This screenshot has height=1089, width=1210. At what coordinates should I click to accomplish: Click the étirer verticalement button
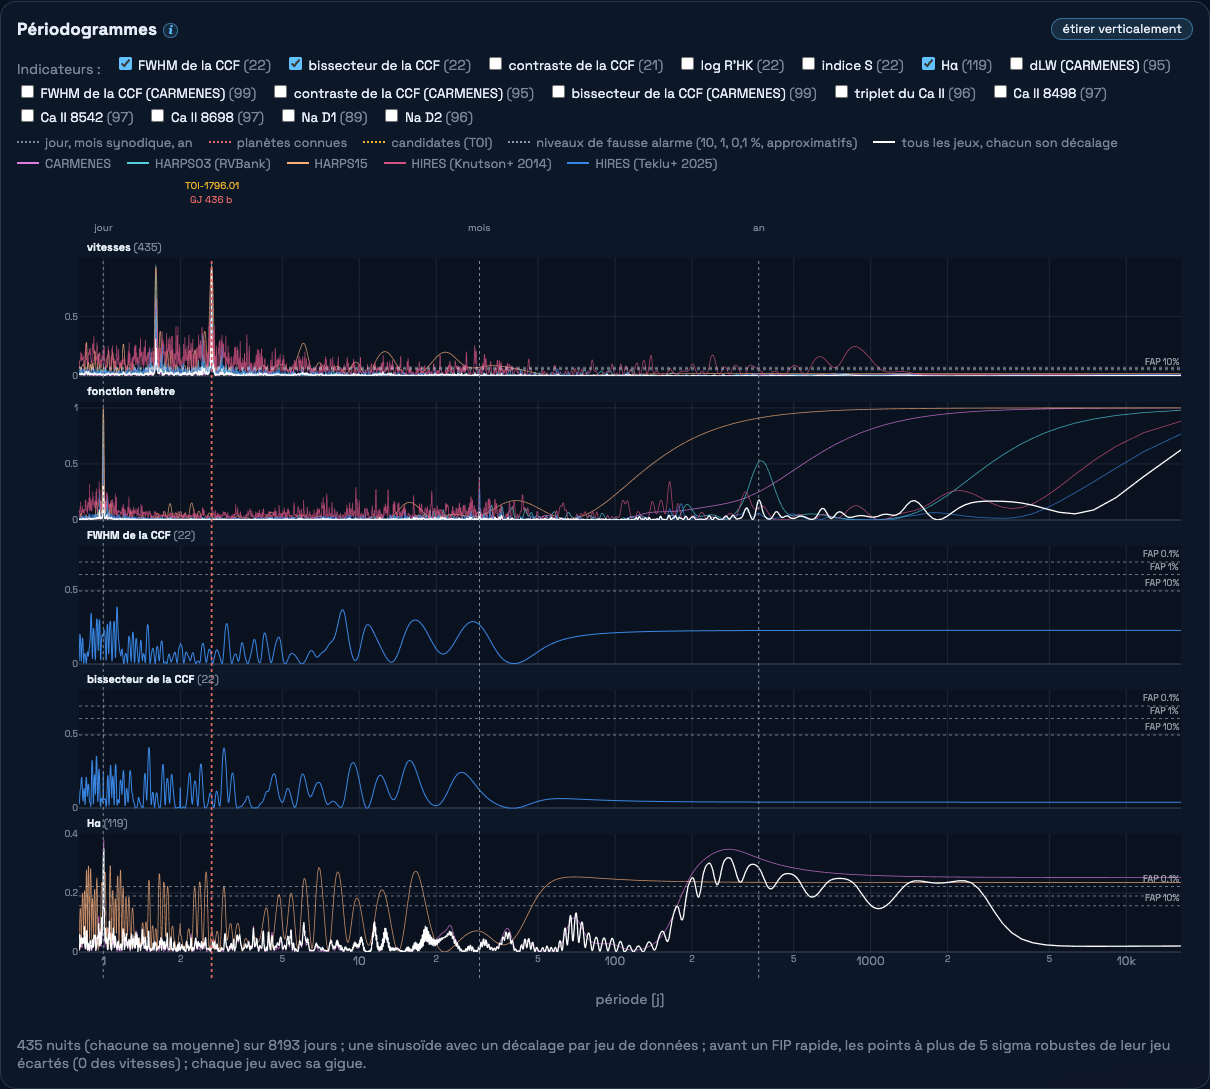coord(1121,29)
